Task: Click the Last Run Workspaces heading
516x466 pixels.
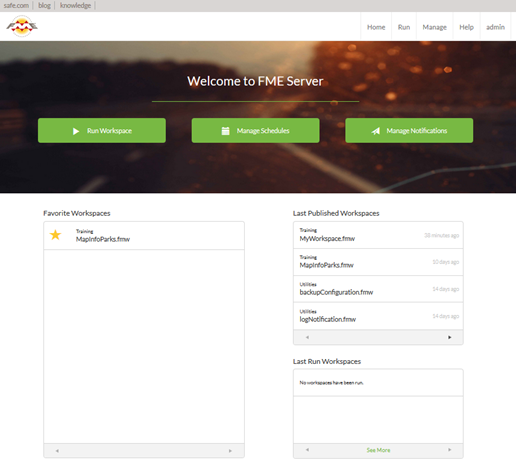Action: pos(327,361)
